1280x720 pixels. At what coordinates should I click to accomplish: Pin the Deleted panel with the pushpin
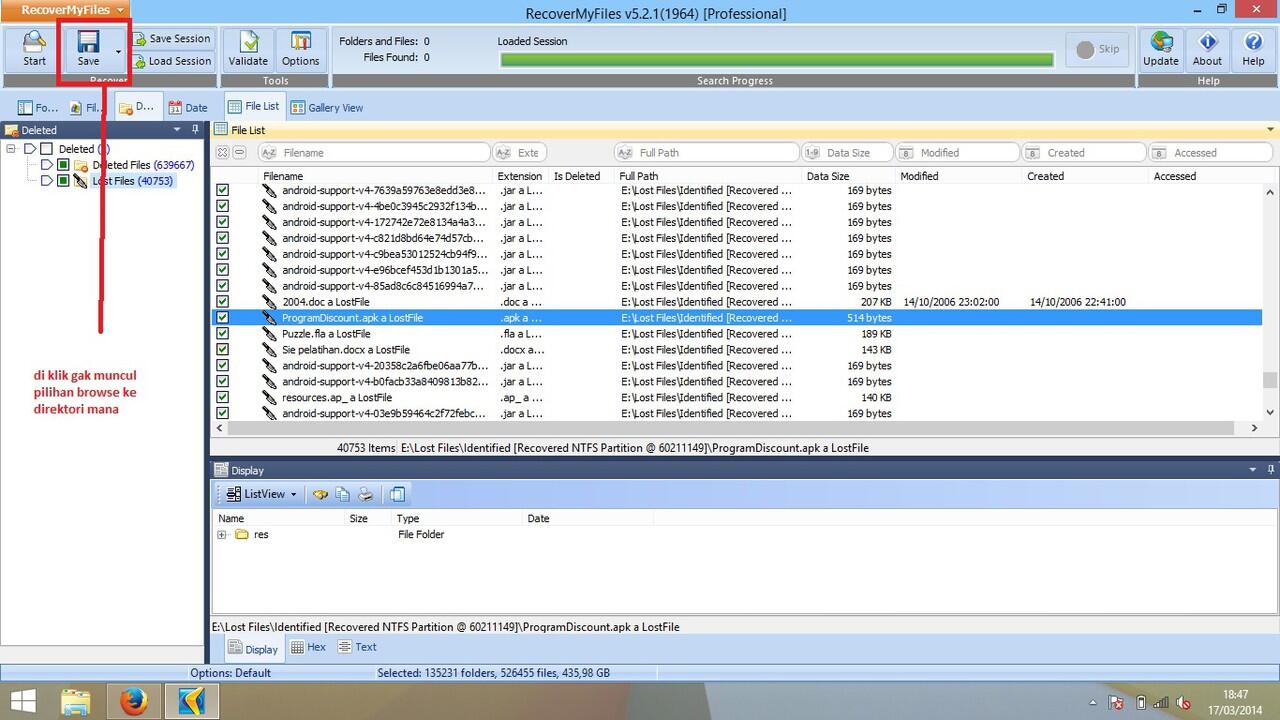click(x=194, y=129)
